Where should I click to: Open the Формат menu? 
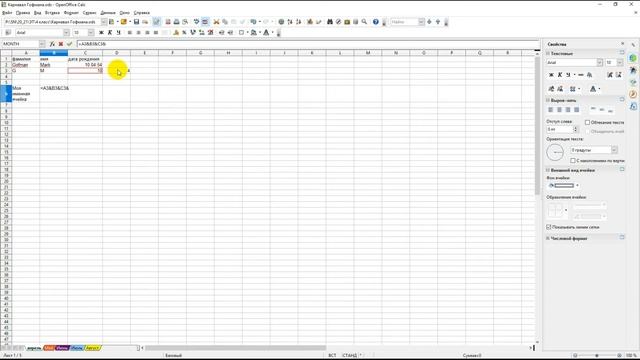click(71, 13)
